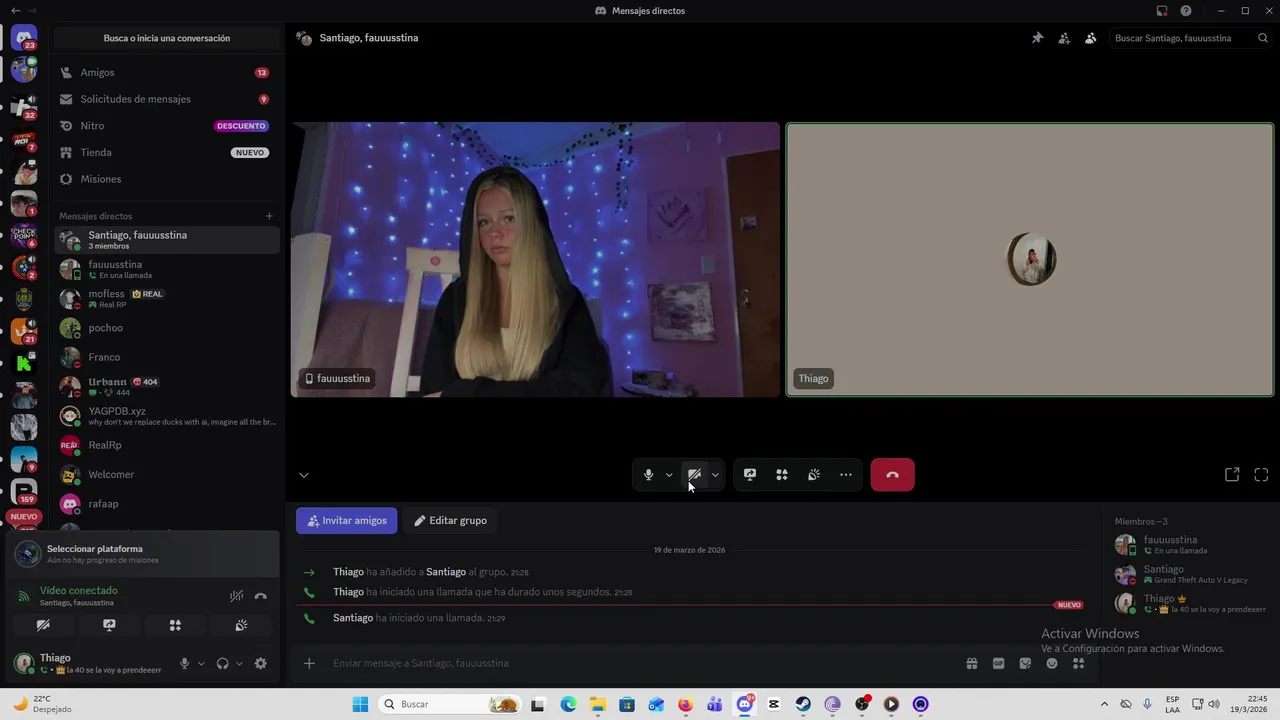Send a gift with gift icon
This screenshot has width=1280, height=720.
click(971, 663)
